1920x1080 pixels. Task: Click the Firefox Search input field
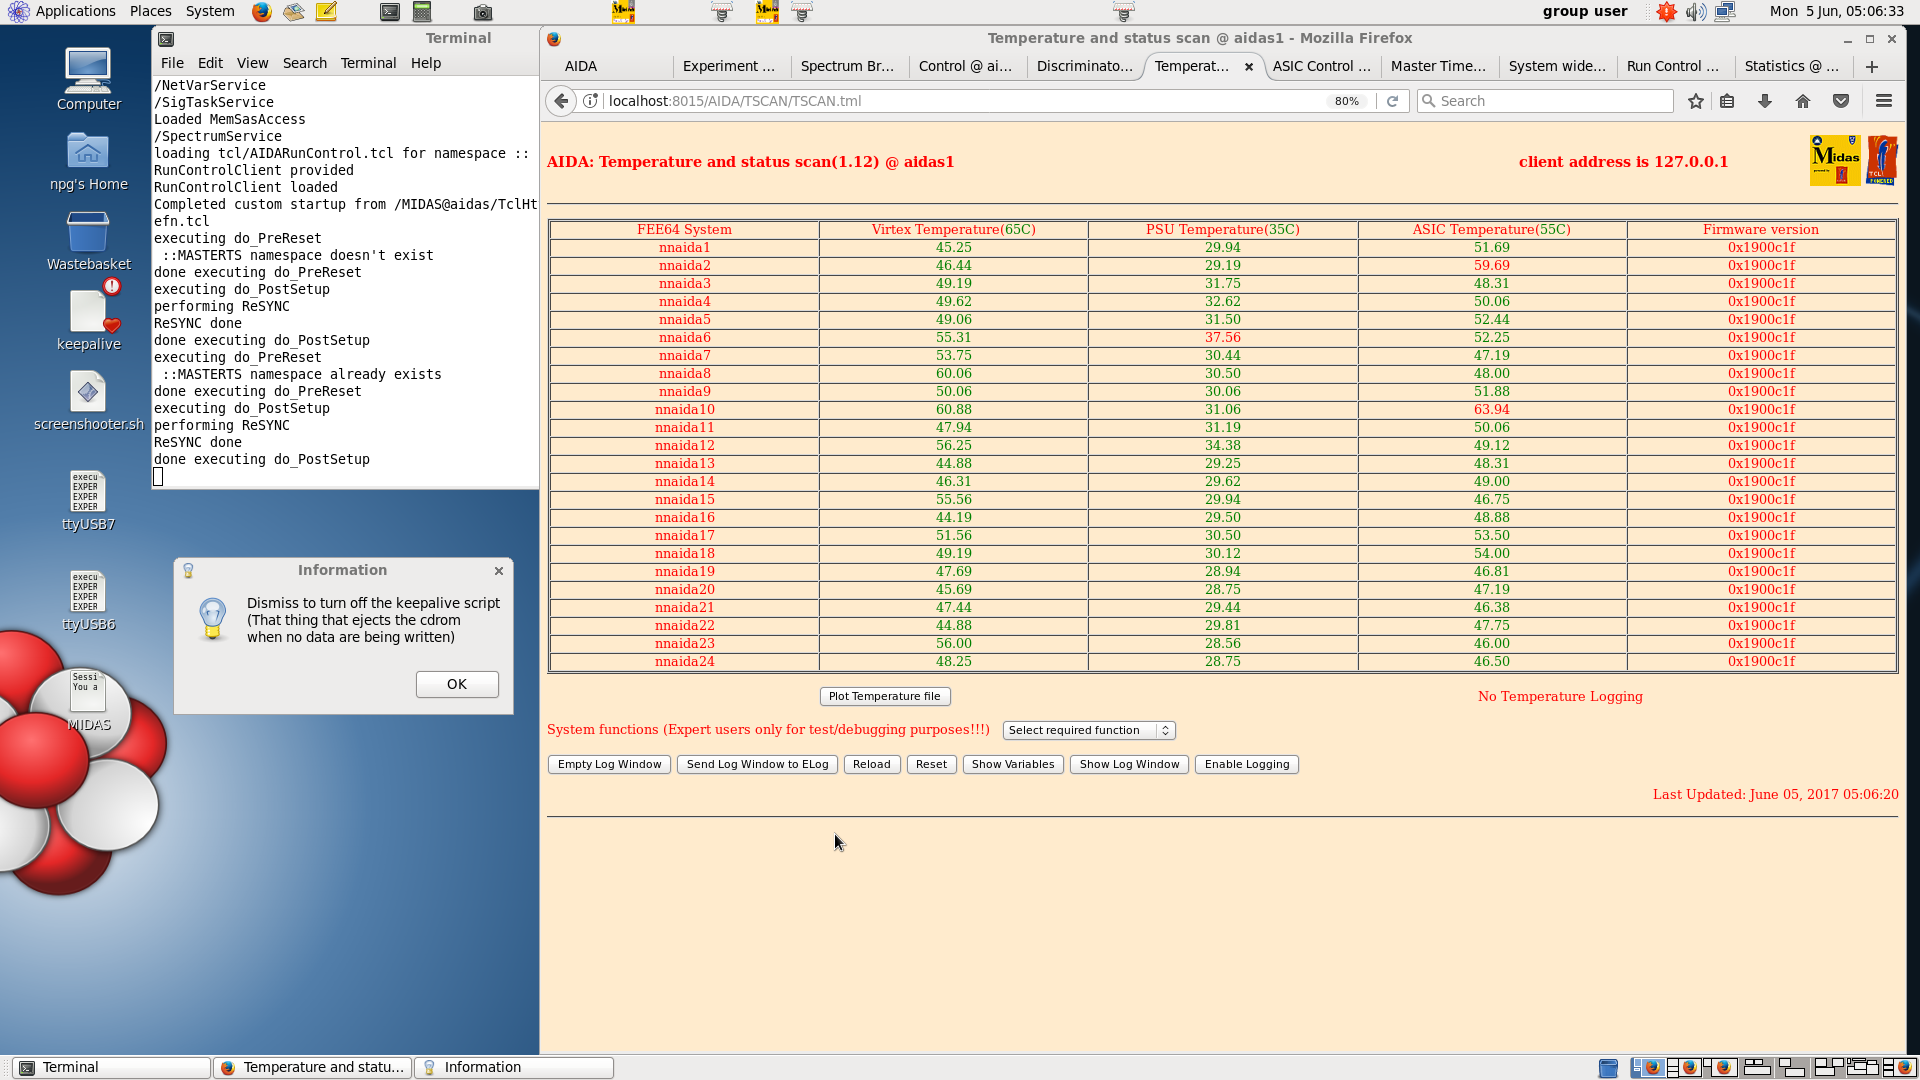point(1552,101)
